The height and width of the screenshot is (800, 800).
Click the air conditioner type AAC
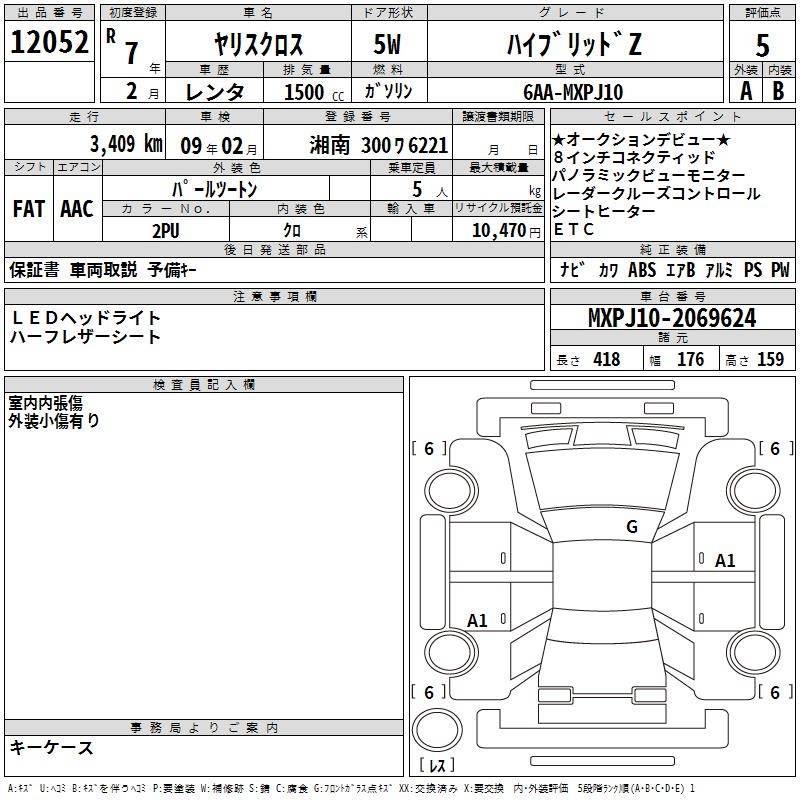77,209
